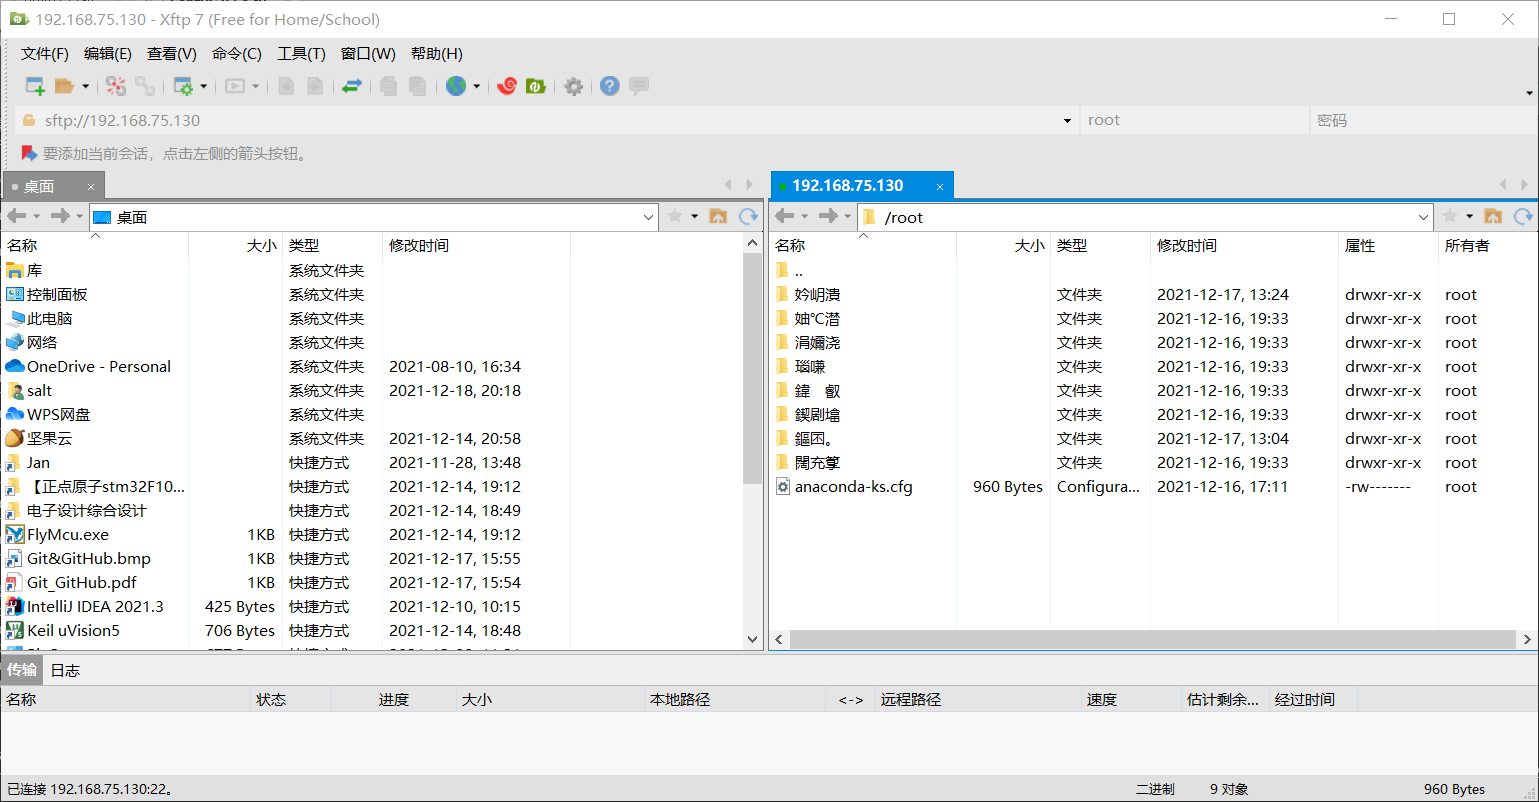The image size is (1539, 802).
Task: Open the 查看(V) menu
Action: pyautogui.click(x=172, y=54)
